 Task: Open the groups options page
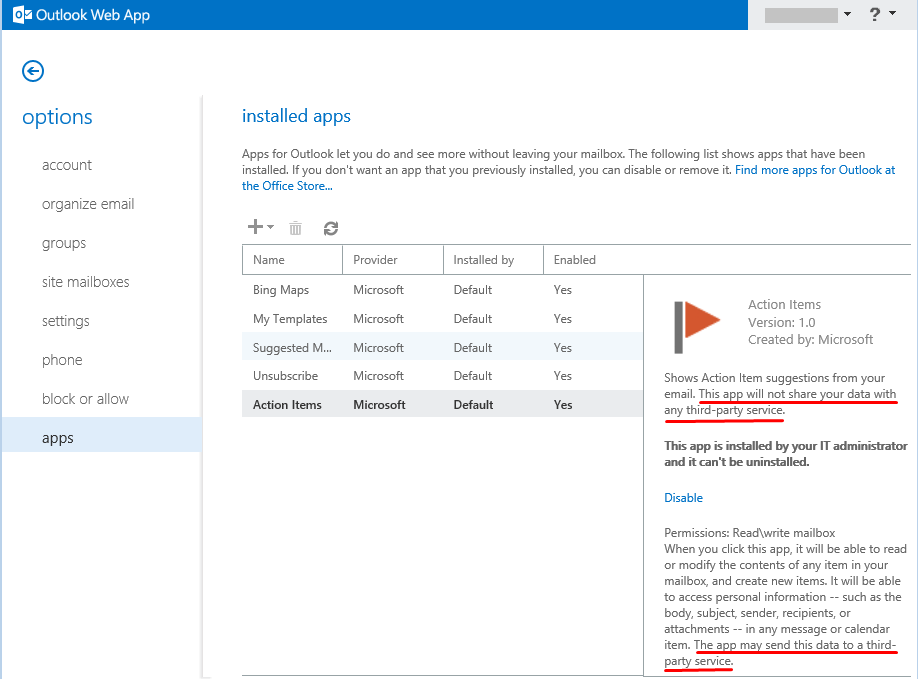point(64,243)
